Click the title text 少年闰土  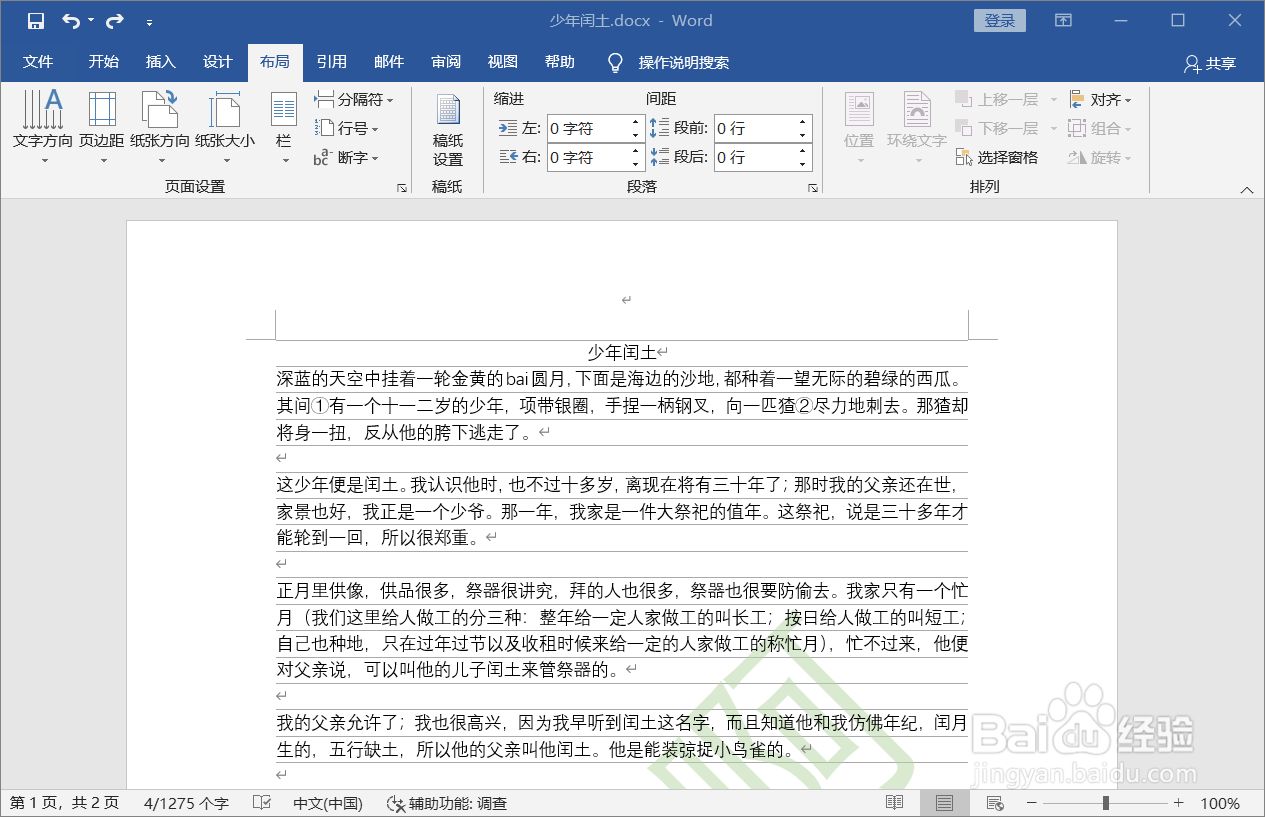click(621, 352)
